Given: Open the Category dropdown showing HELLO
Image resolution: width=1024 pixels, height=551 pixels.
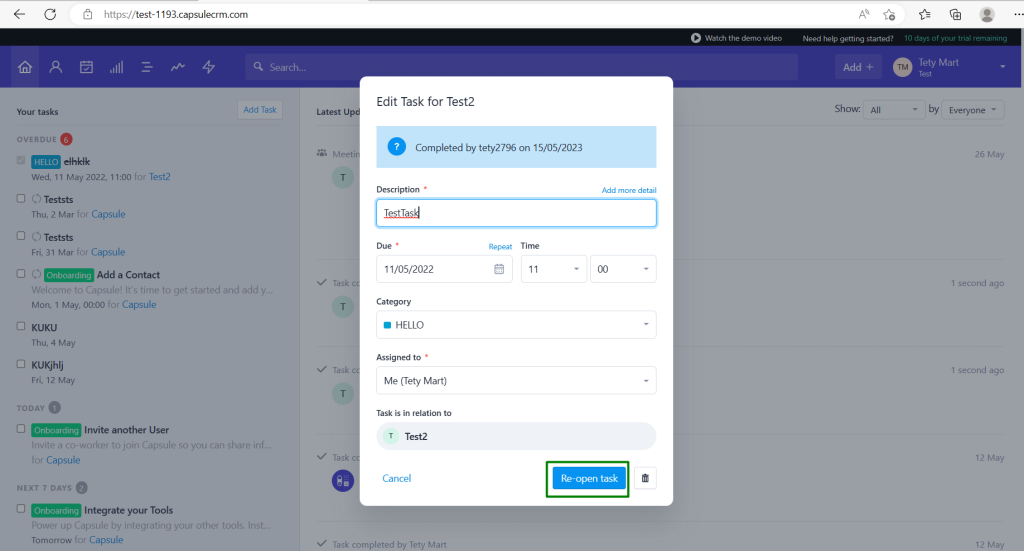Looking at the screenshot, I should [516, 324].
